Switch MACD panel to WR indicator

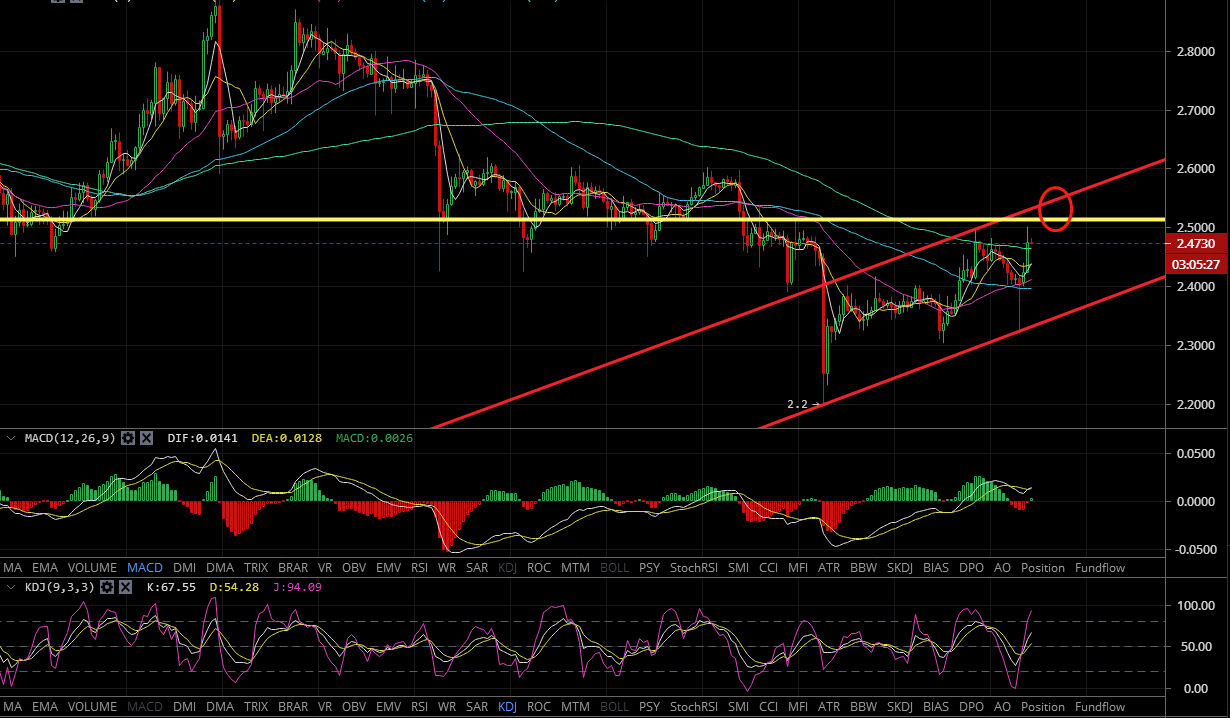448,567
